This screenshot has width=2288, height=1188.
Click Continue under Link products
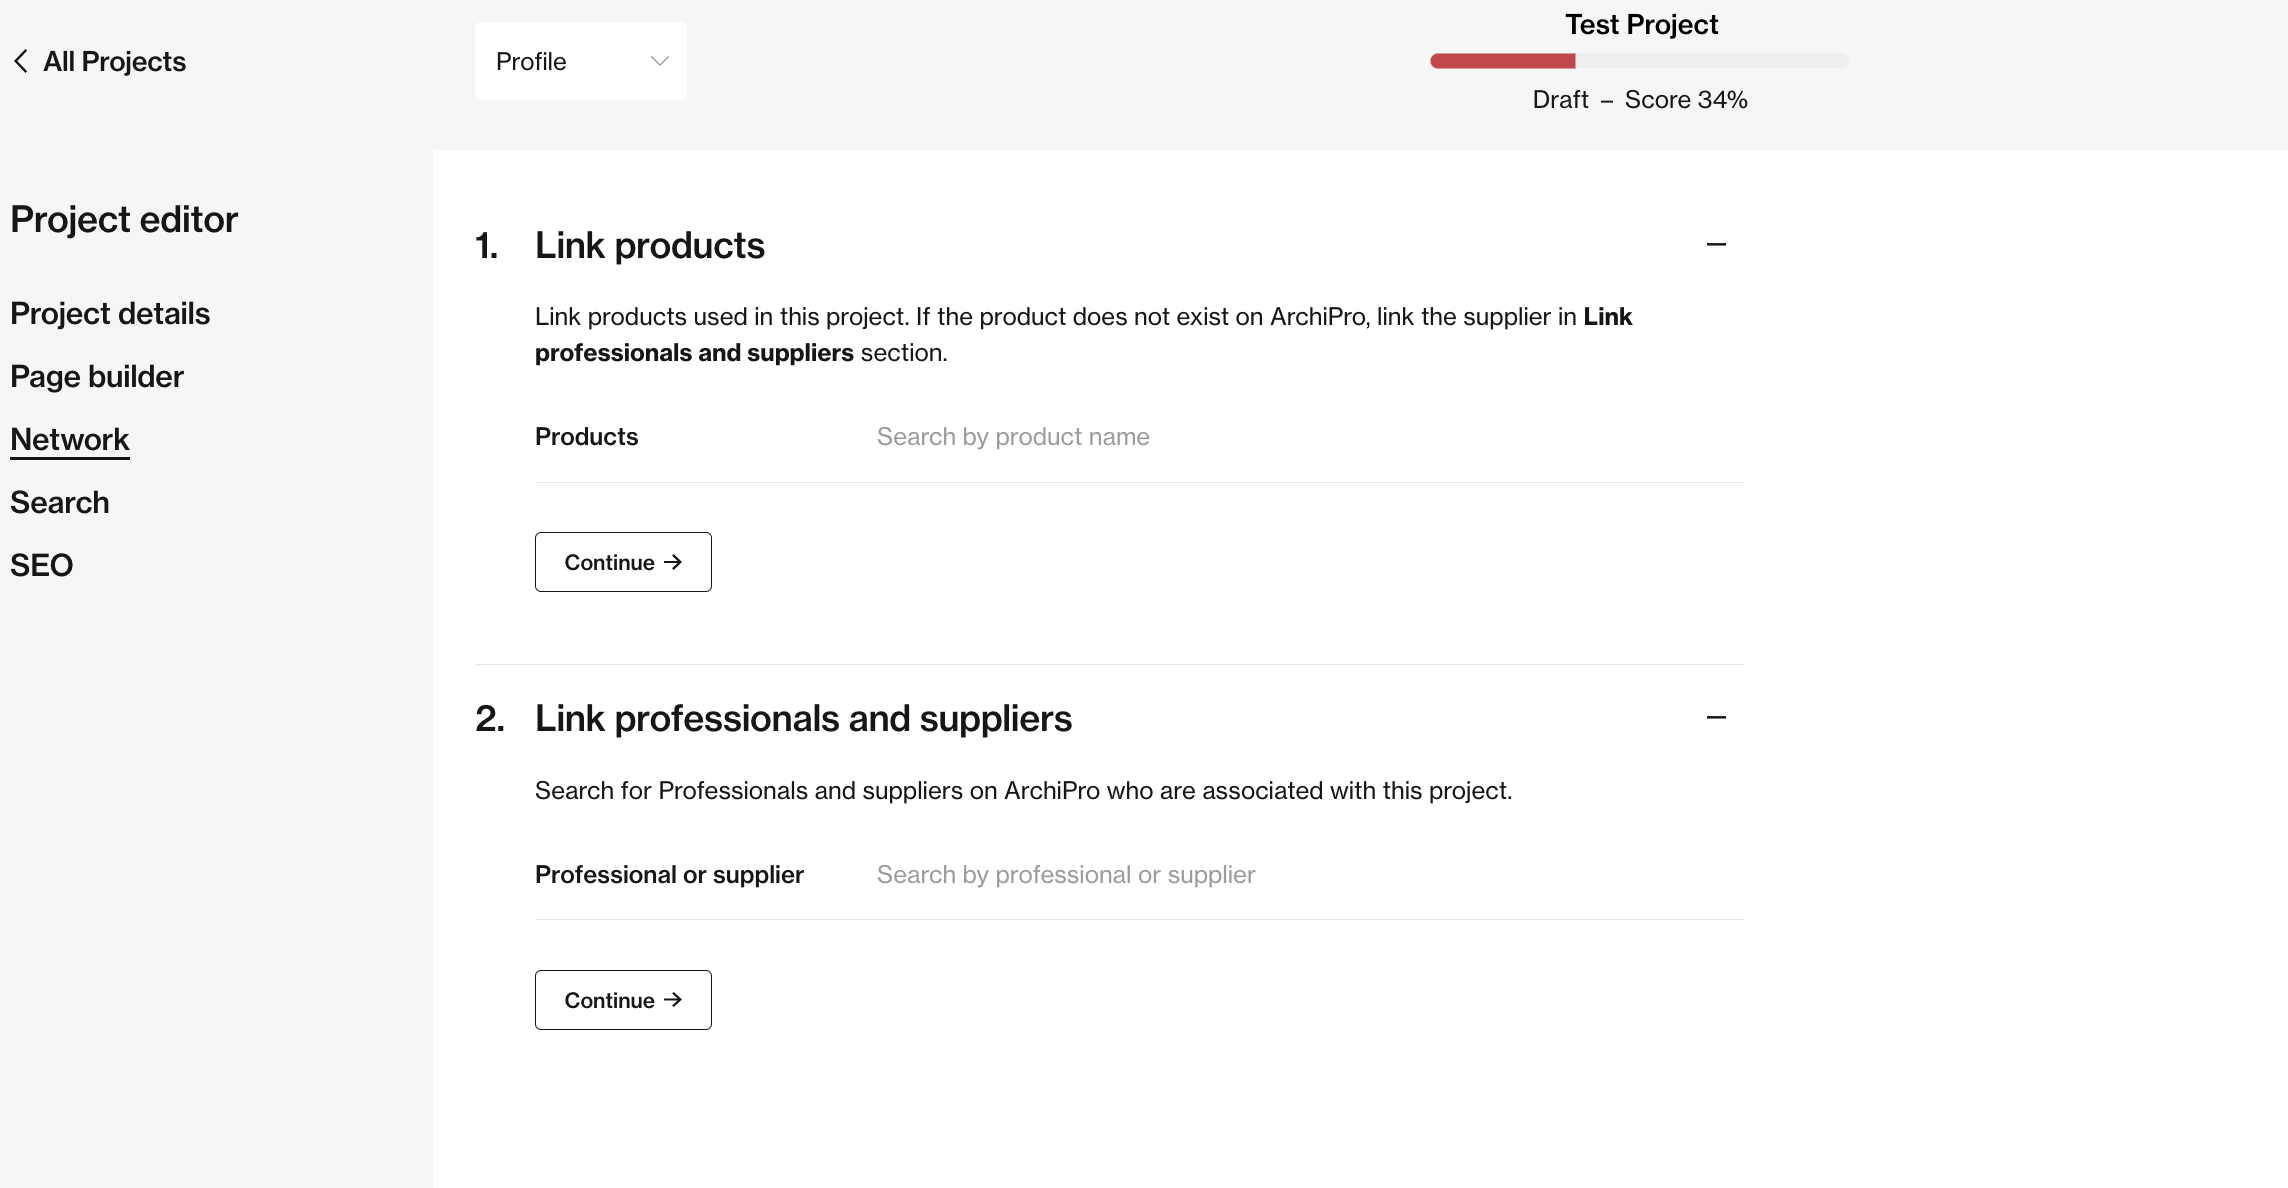click(x=623, y=562)
